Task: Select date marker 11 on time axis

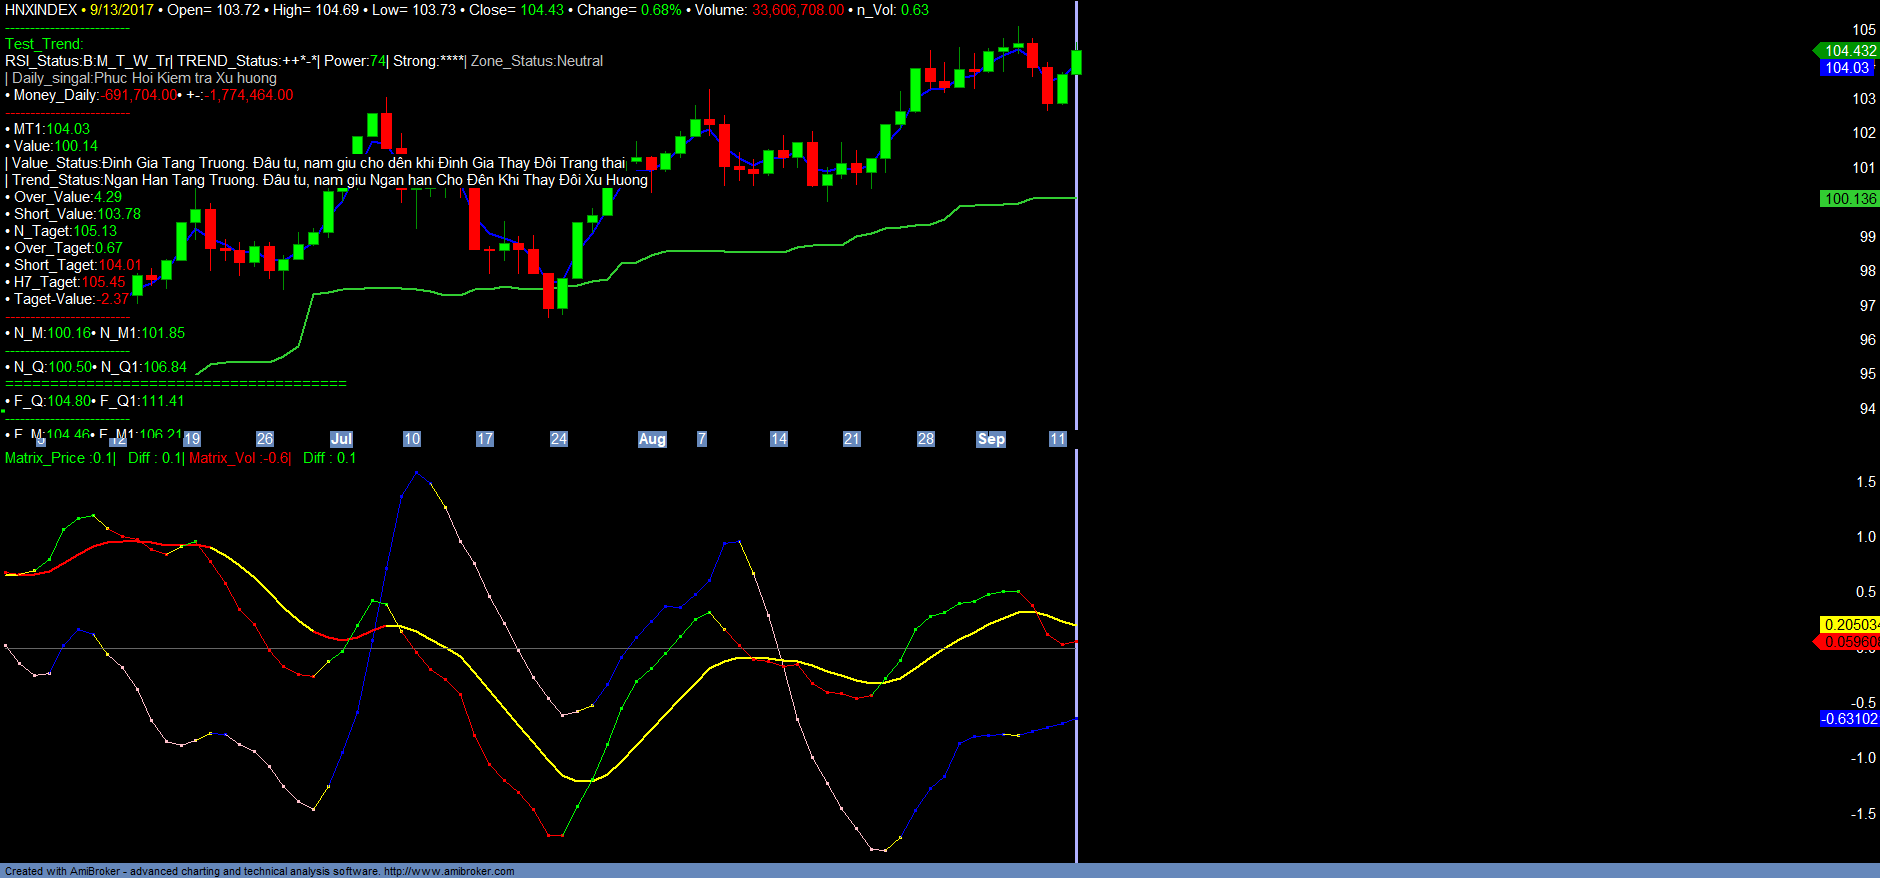Action: pyautogui.click(x=1058, y=439)
